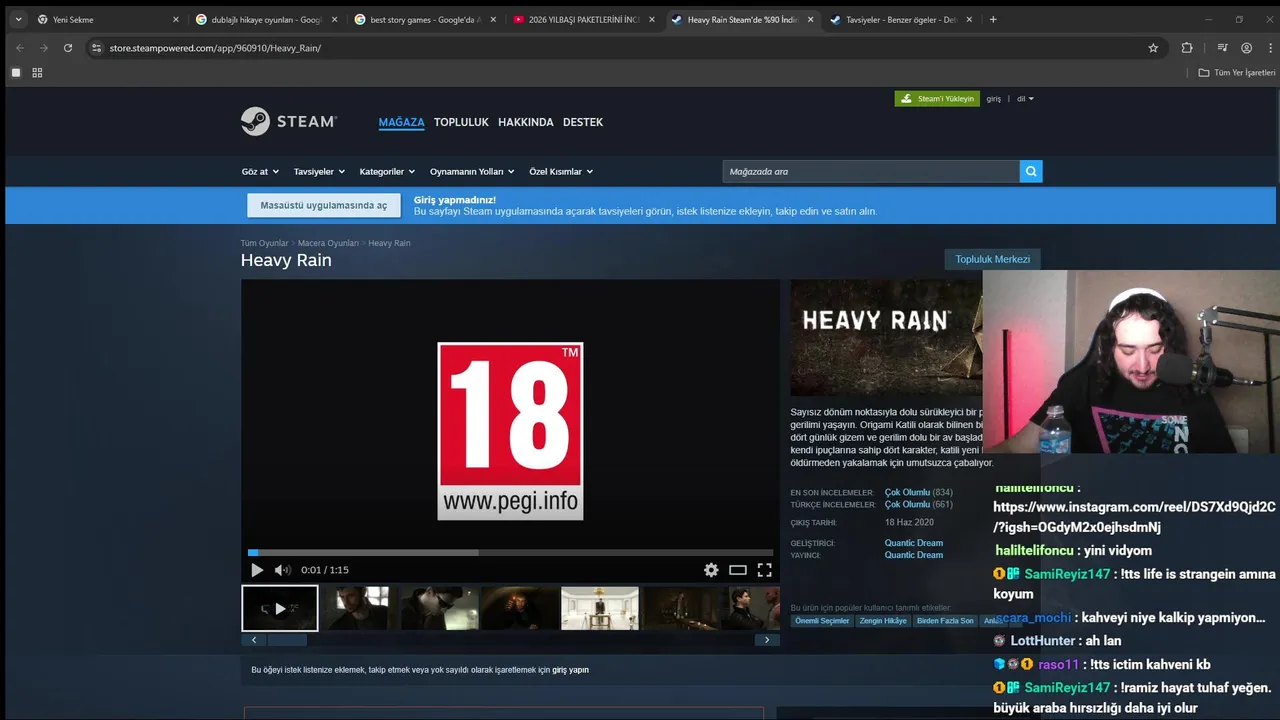This screenshot has height=720, width=1280.
Task: Close the best story games tab
Action: coord(493,19)
